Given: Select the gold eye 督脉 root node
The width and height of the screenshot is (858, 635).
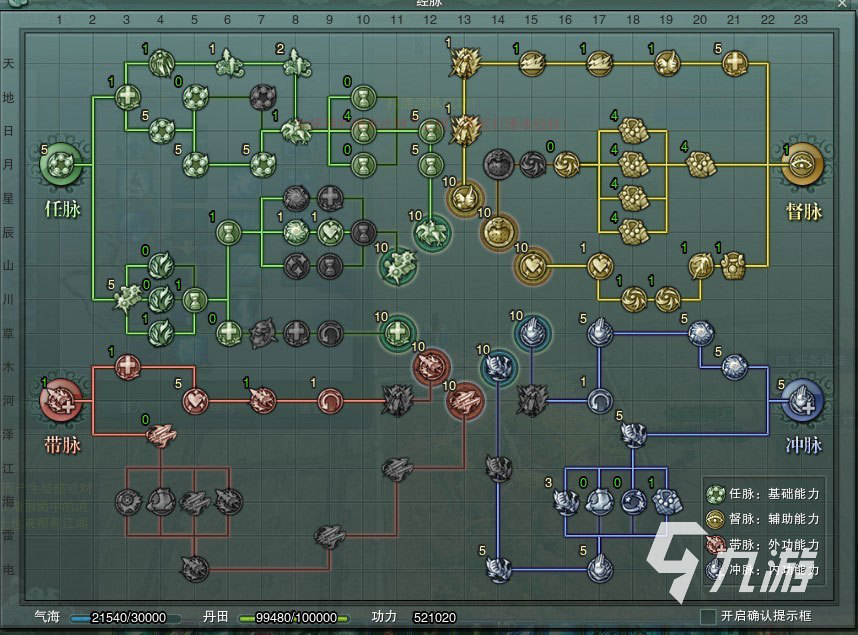Looking at the screenshot, I should click(x=801, y=164).
